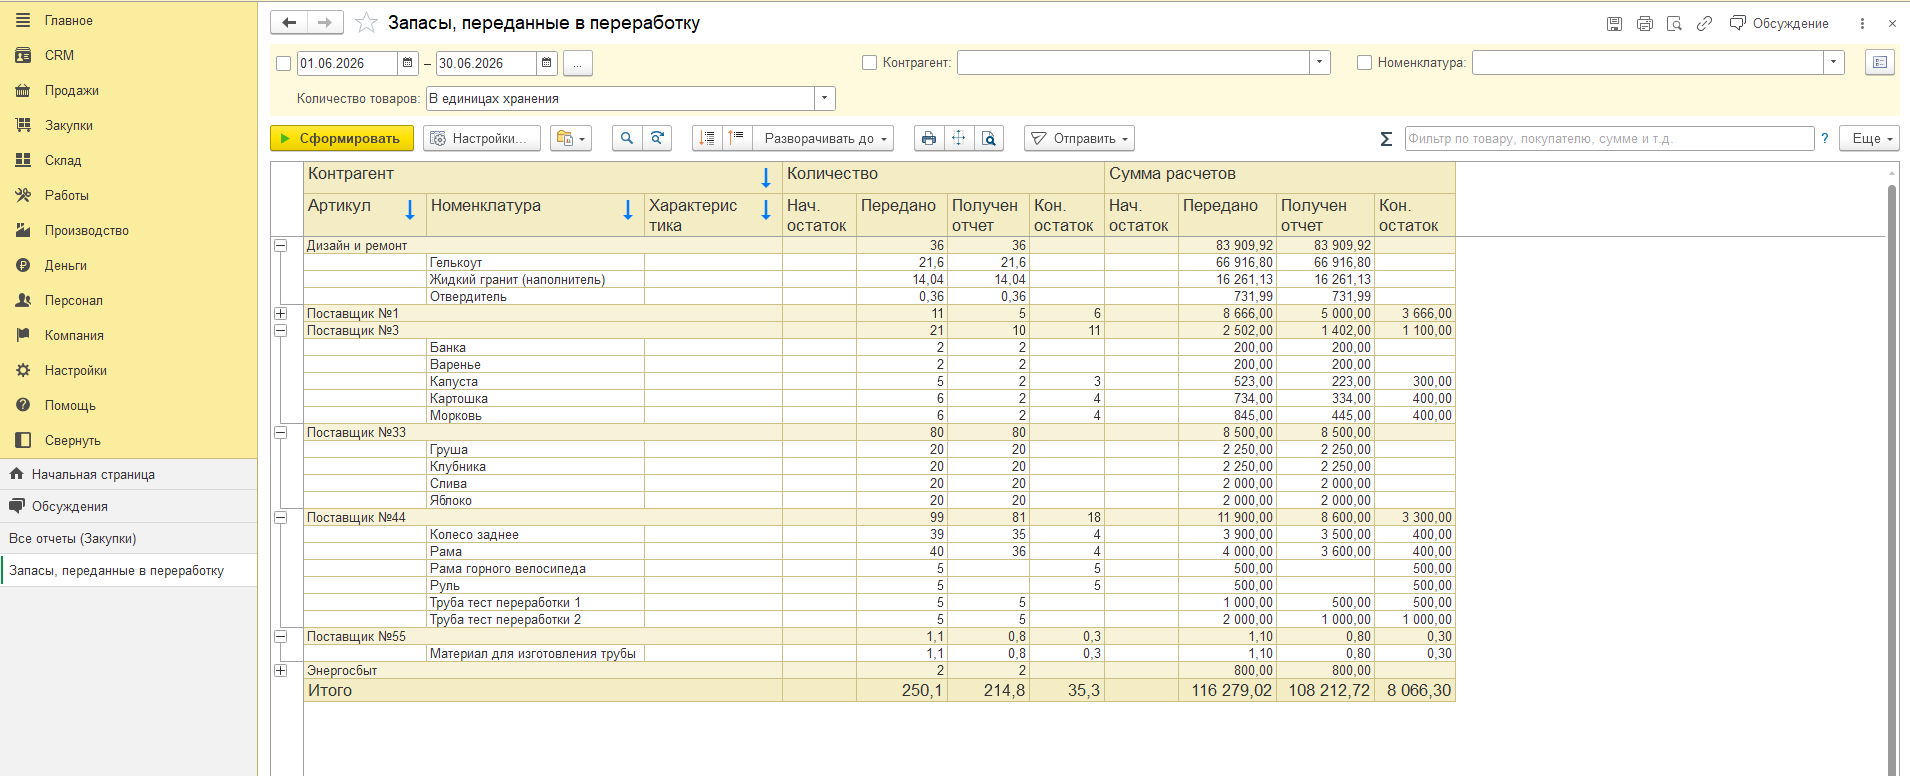
Task: Click the Сформировать button
Action: [x=341, y=139]
